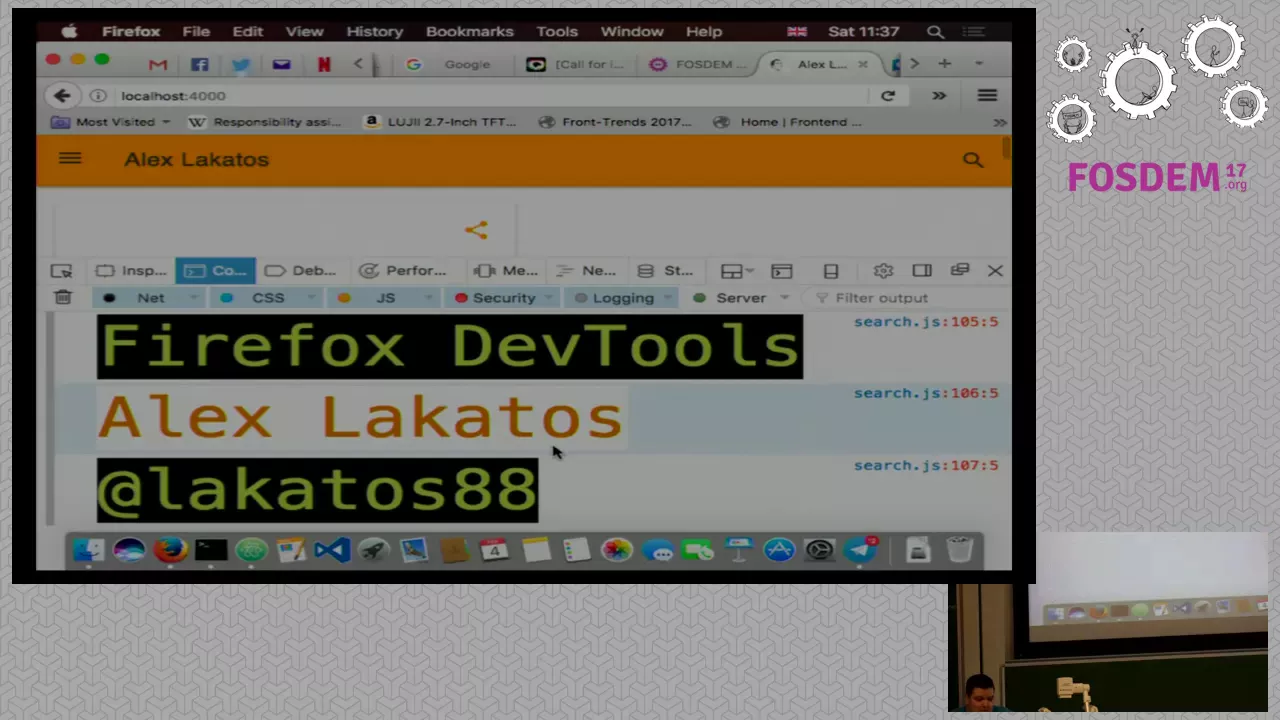Open the App Store from the Dock

[x=778, y=550]
